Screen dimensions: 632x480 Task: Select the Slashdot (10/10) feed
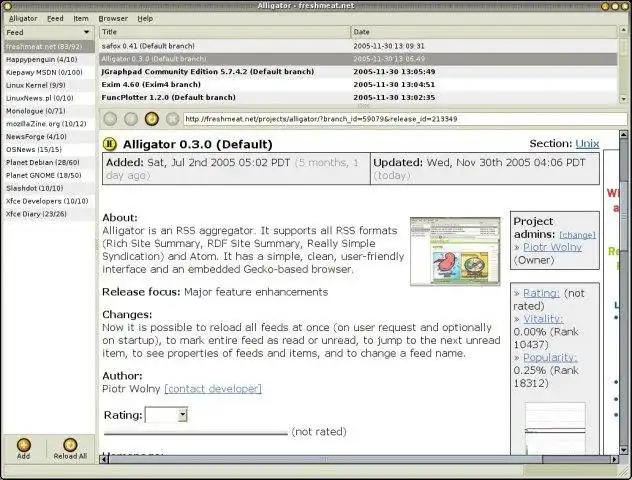[49, 188]
